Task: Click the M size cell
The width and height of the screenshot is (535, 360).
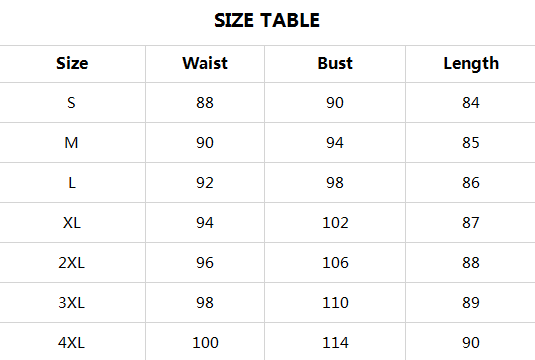Action: [x=71, y=143]
